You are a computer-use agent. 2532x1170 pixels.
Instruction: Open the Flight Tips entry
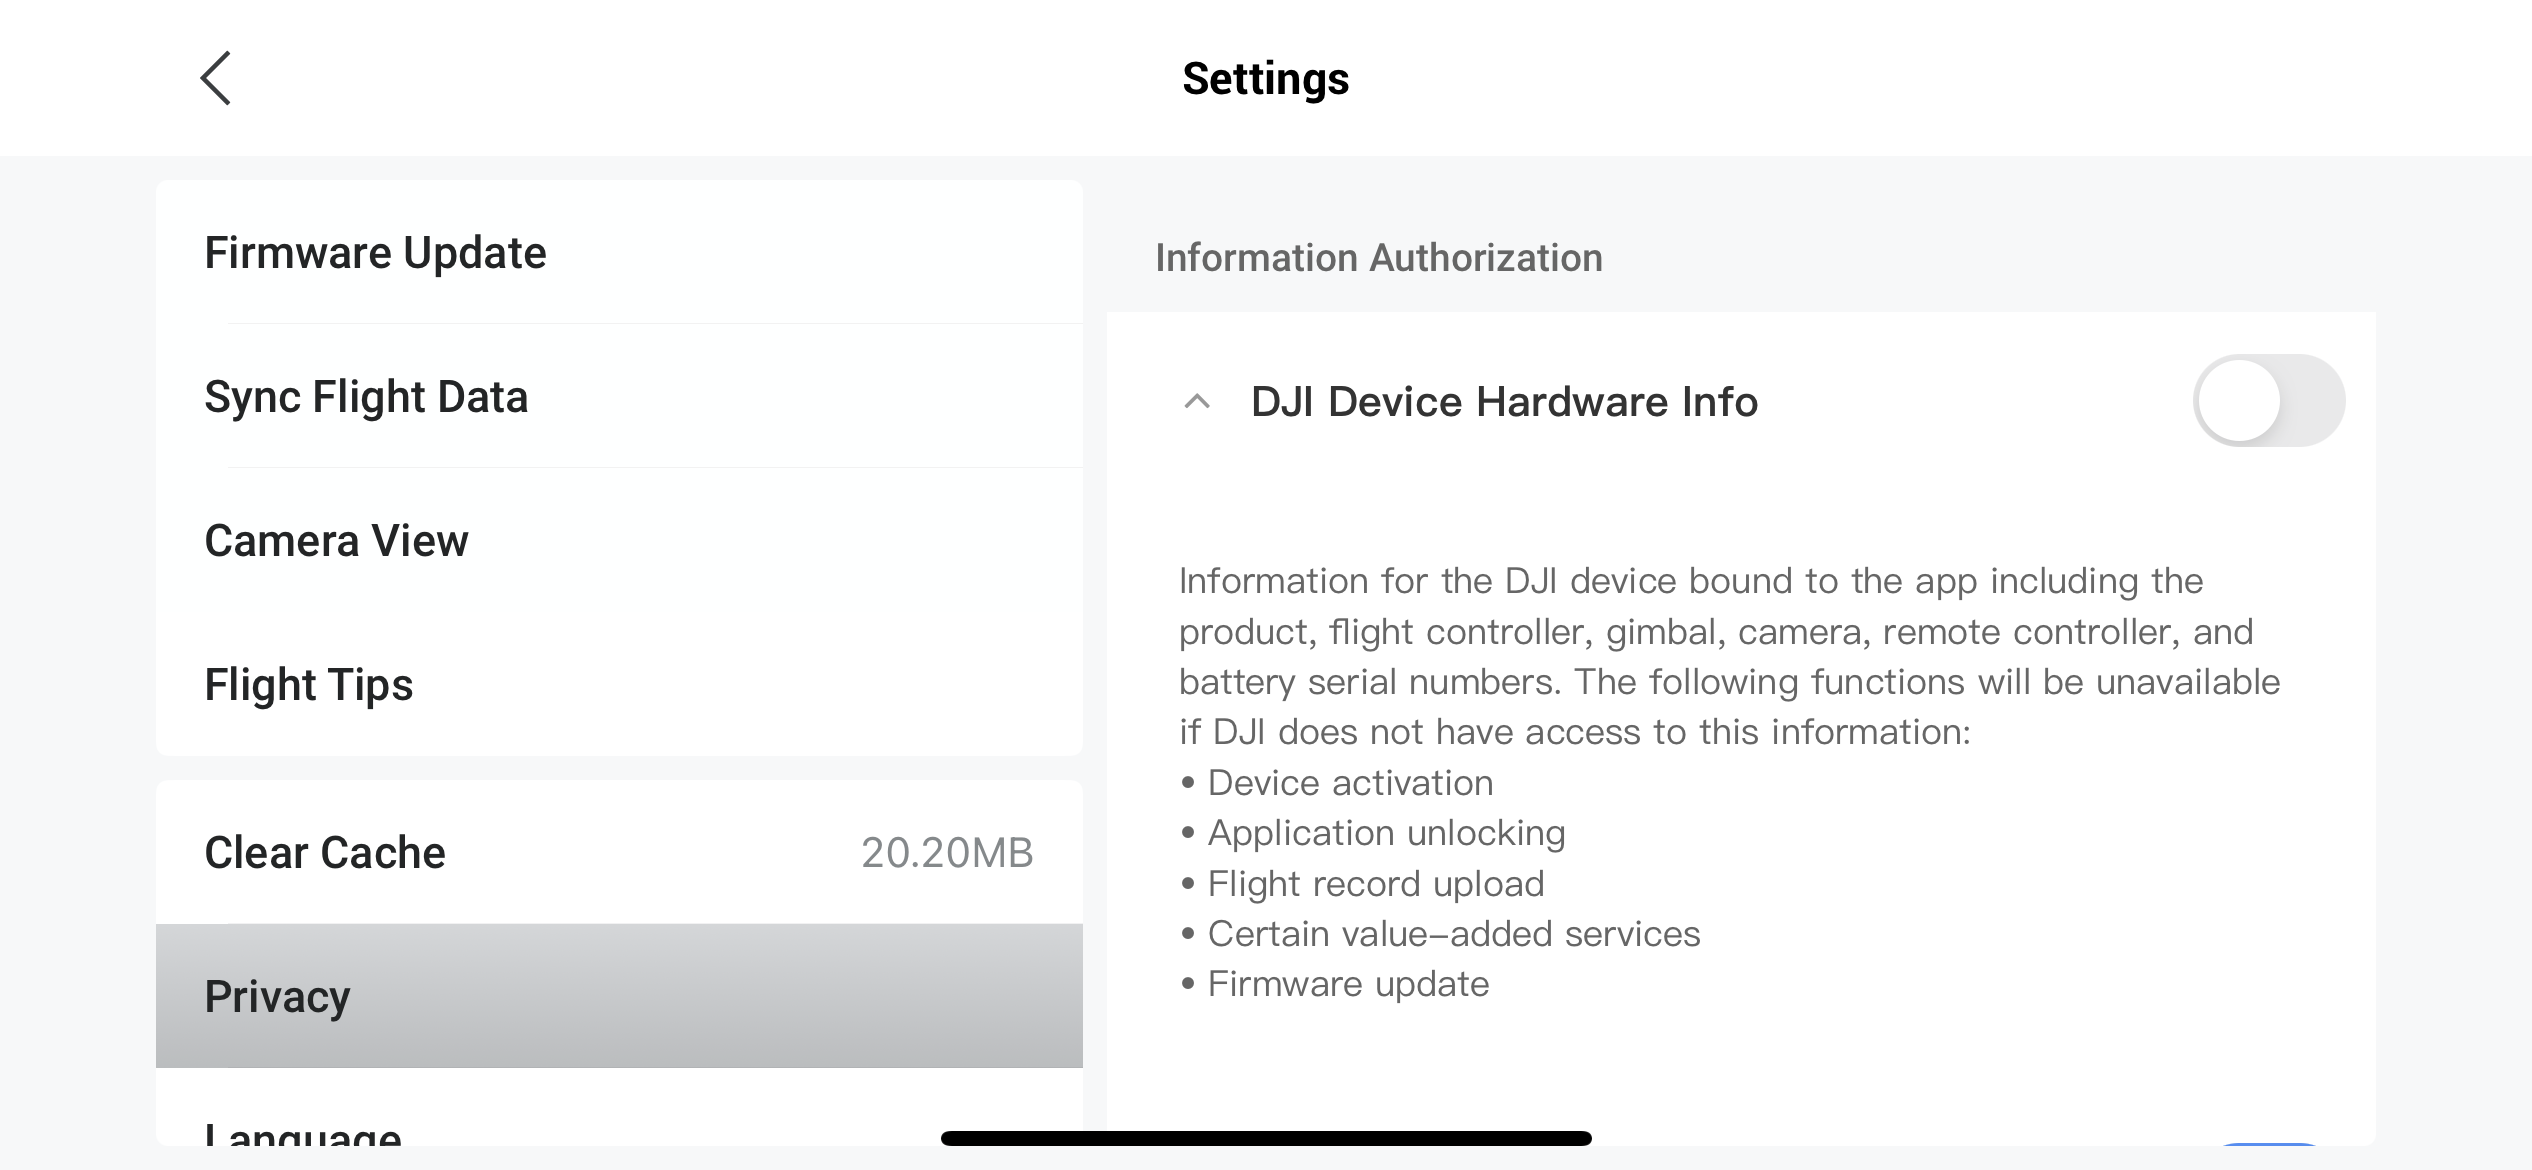coord(308,685)
